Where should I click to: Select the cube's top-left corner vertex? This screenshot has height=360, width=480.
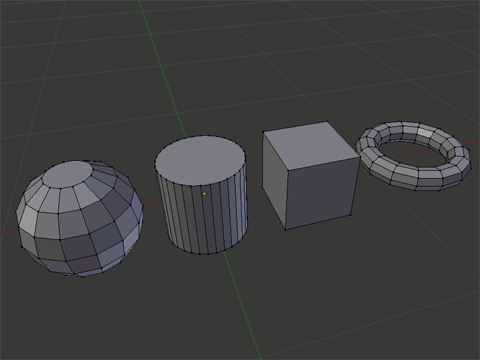coord(263,132)
